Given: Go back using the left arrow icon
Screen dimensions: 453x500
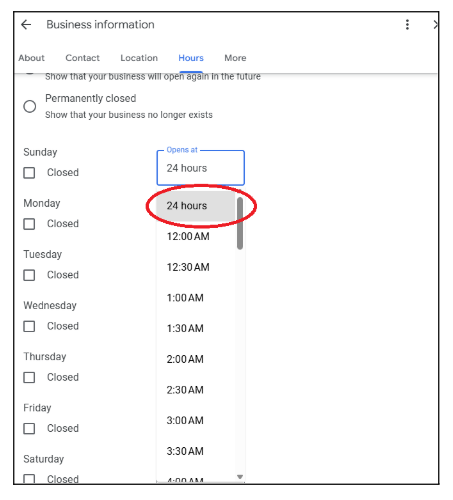Looking at the screenshot, I should [26, 25].
